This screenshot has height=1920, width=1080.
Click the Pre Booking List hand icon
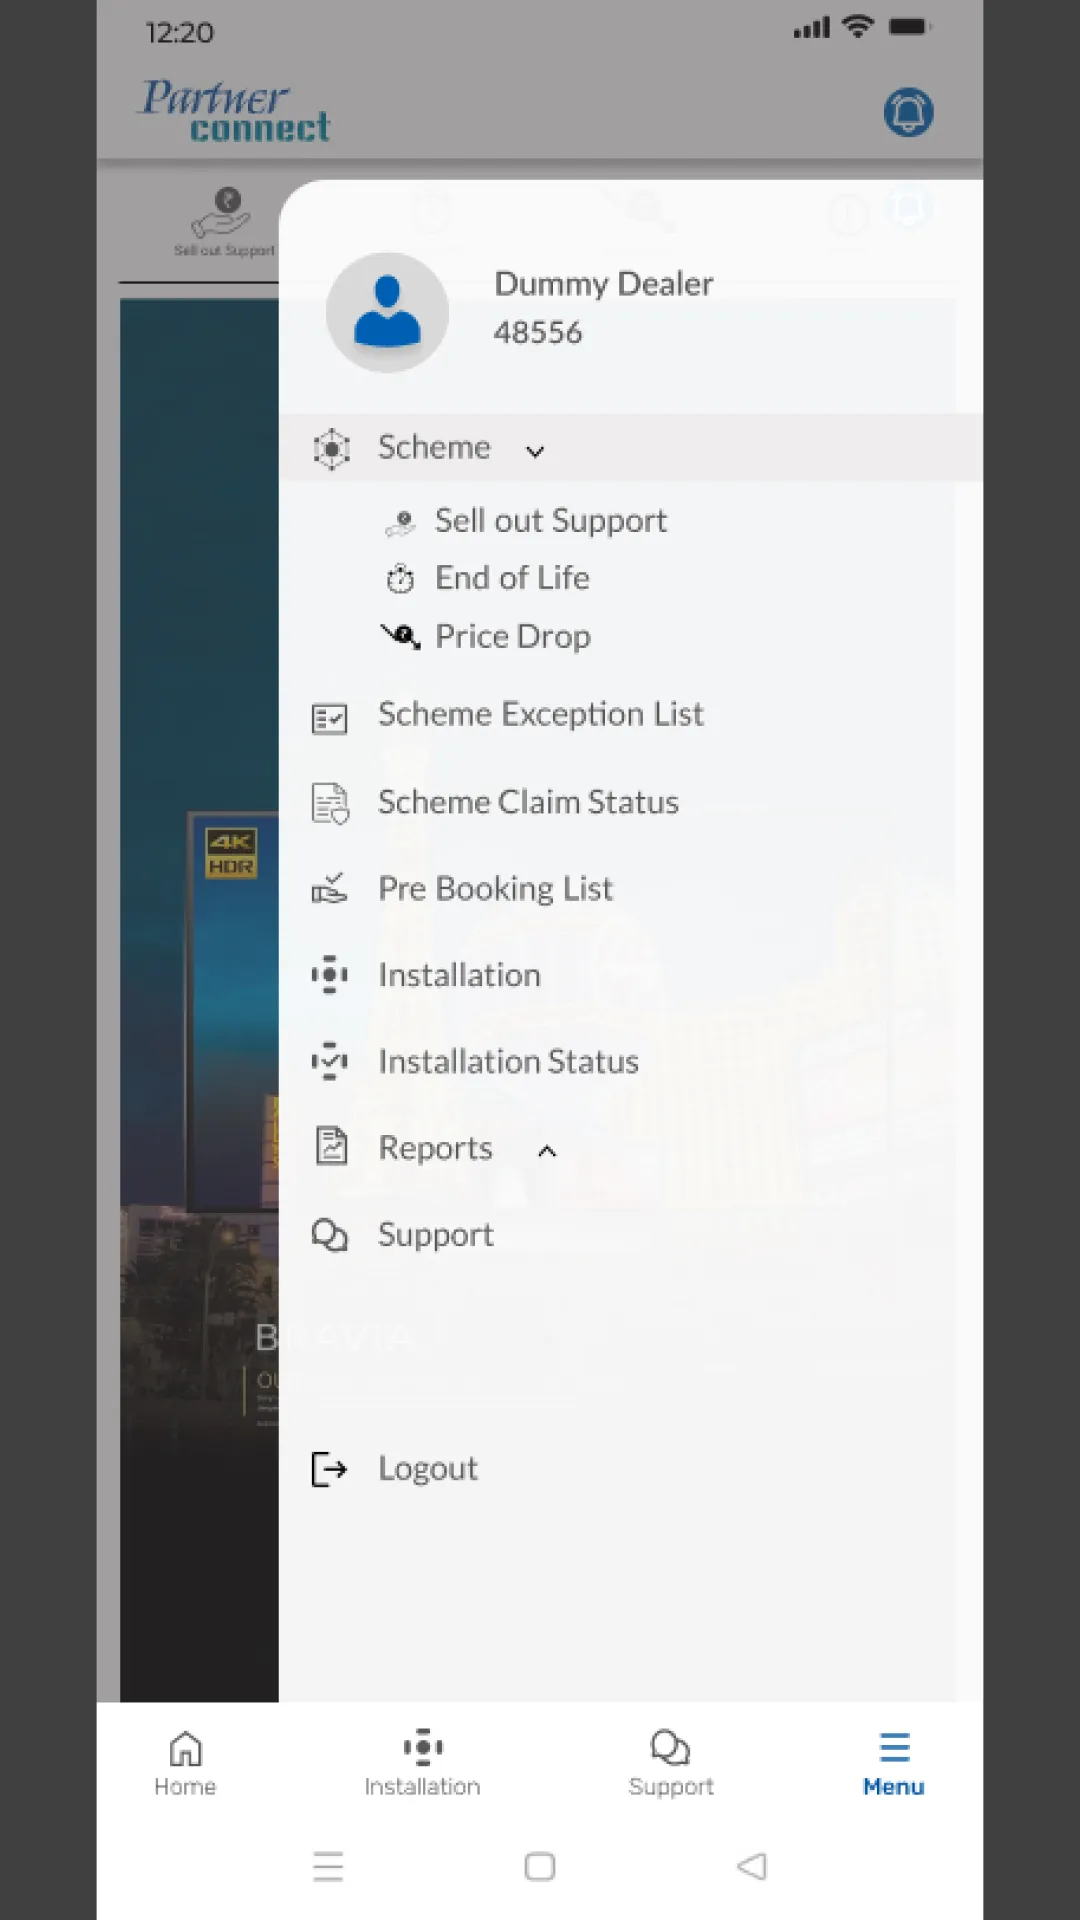click(329, 887)
